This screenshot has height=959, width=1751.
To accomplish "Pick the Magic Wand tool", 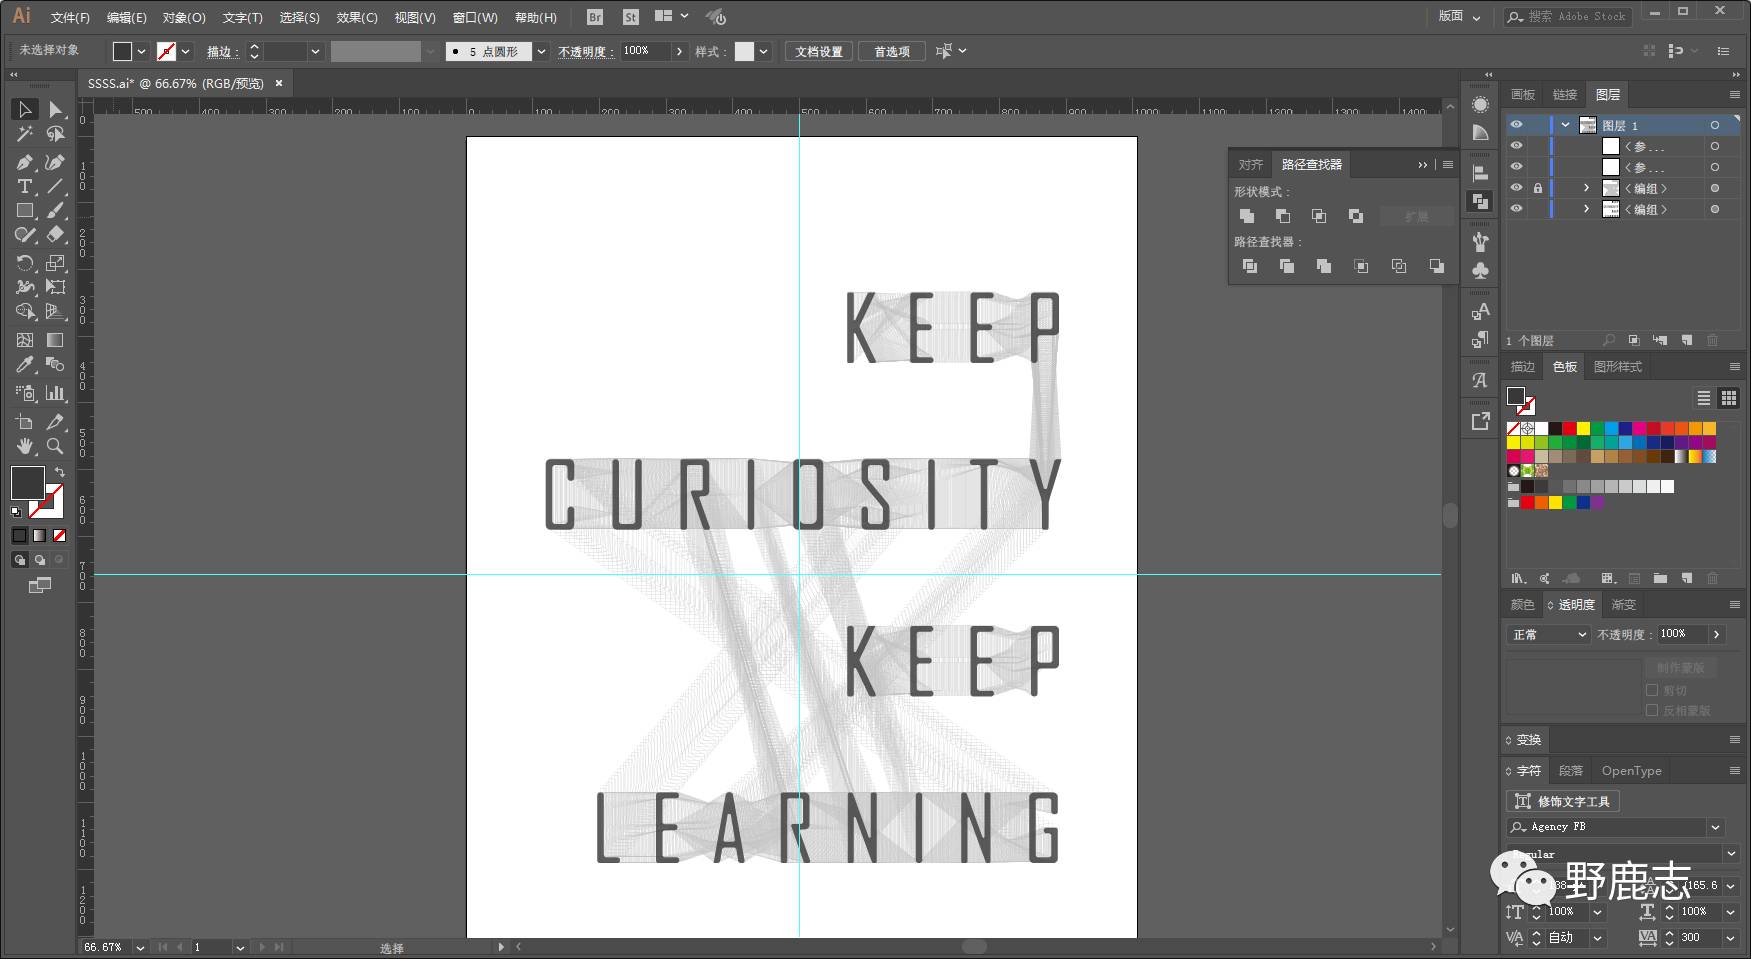I will pos(25,135).
